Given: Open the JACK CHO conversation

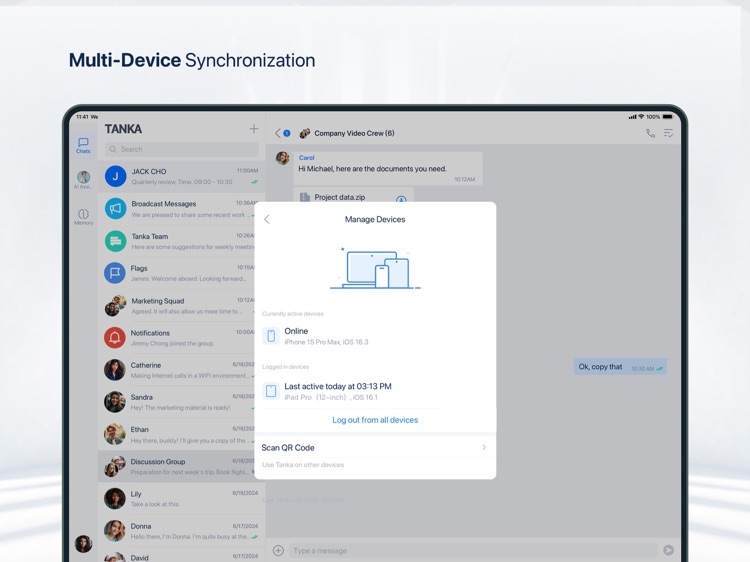Looking at the screenshot, I should [182, 176].
